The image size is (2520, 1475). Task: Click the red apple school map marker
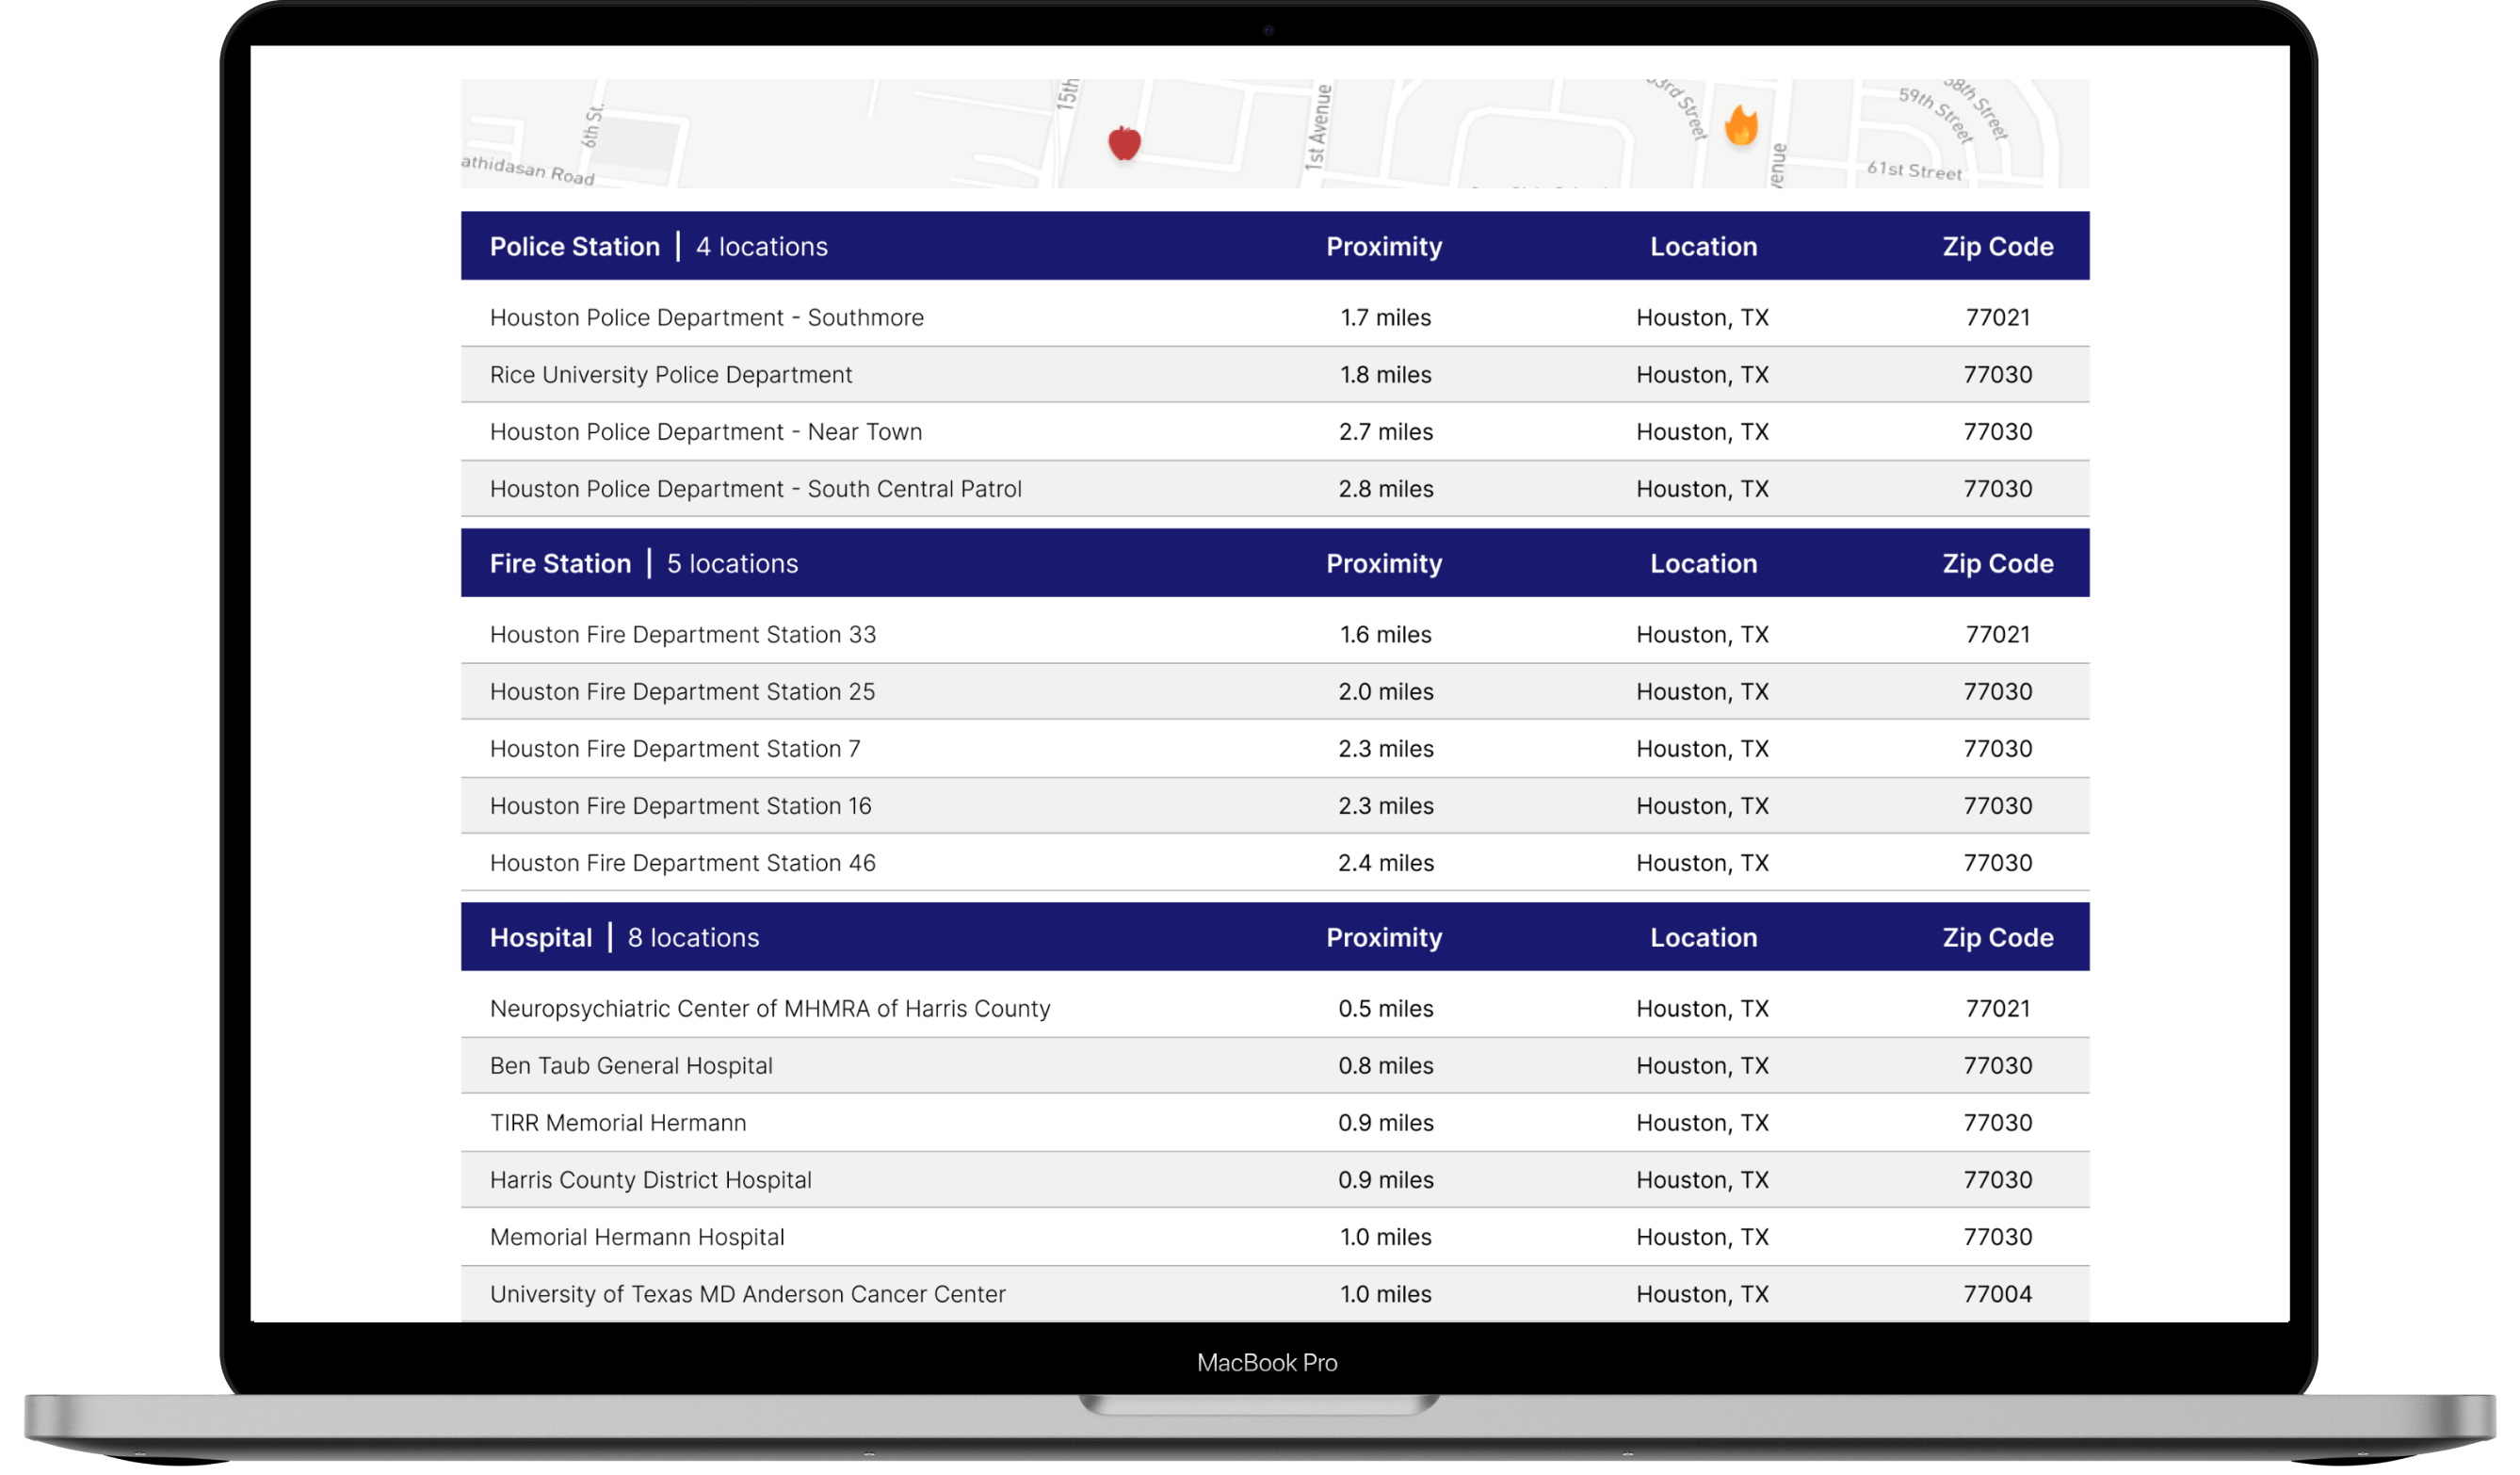tap(1124, 143)
